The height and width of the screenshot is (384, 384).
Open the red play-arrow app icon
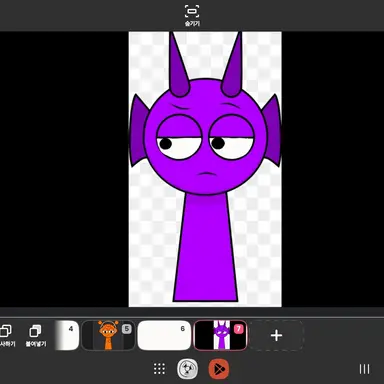click(x=219, y=369)
